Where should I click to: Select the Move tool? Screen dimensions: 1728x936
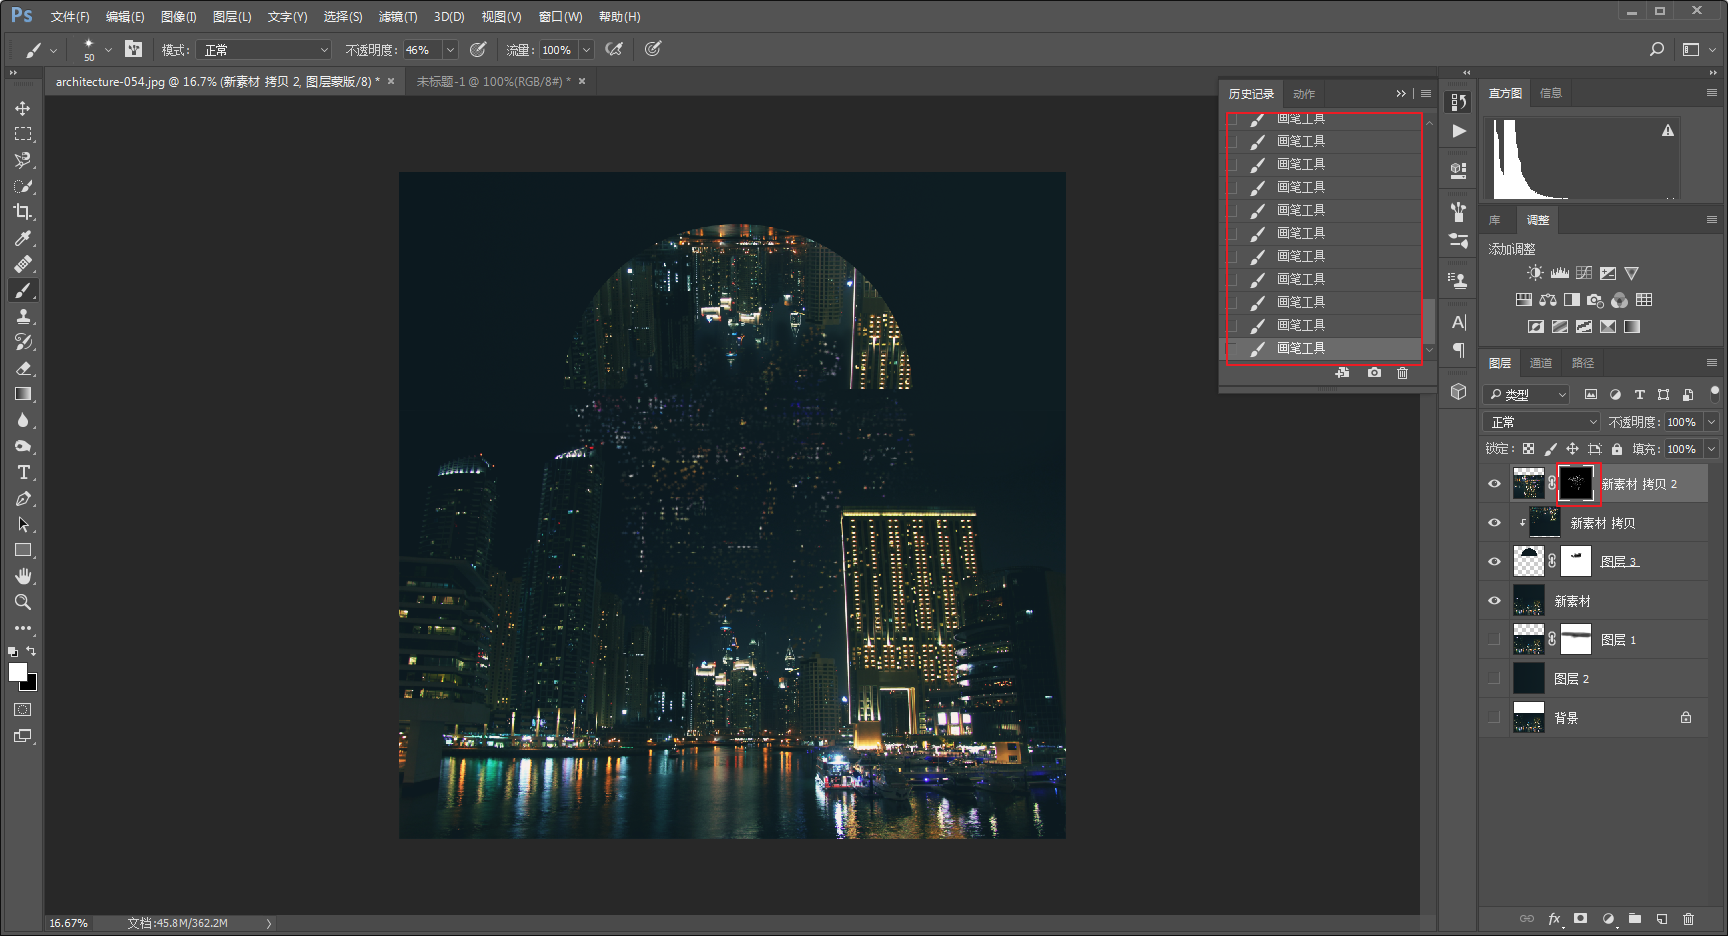click(x=23, y=108)
